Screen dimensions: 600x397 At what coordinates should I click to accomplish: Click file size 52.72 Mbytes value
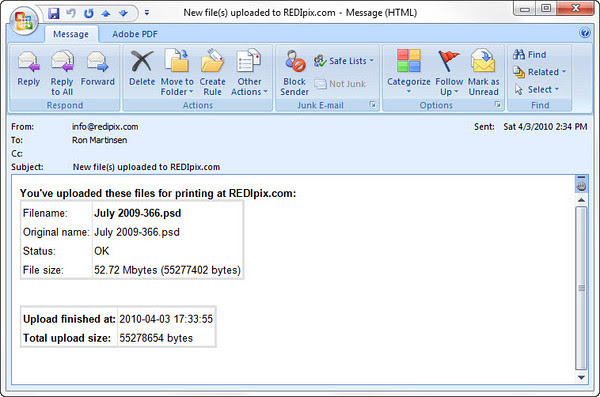(167, 270)
